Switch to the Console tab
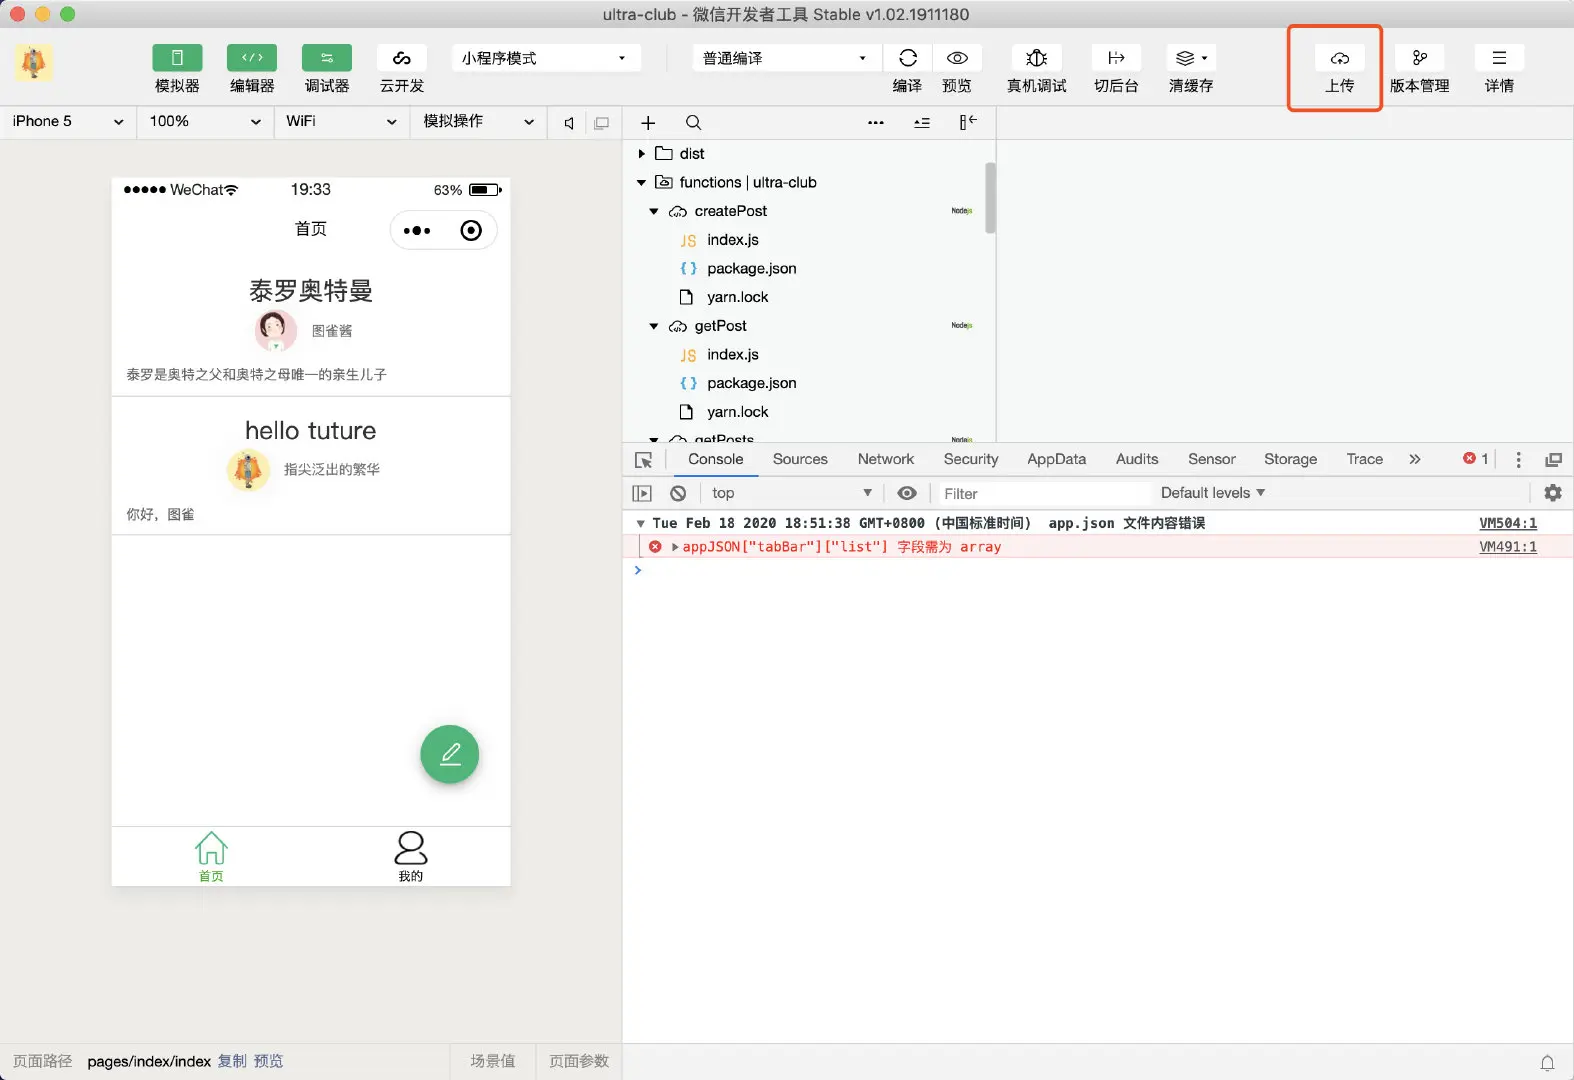 click(x=716, y=459)
